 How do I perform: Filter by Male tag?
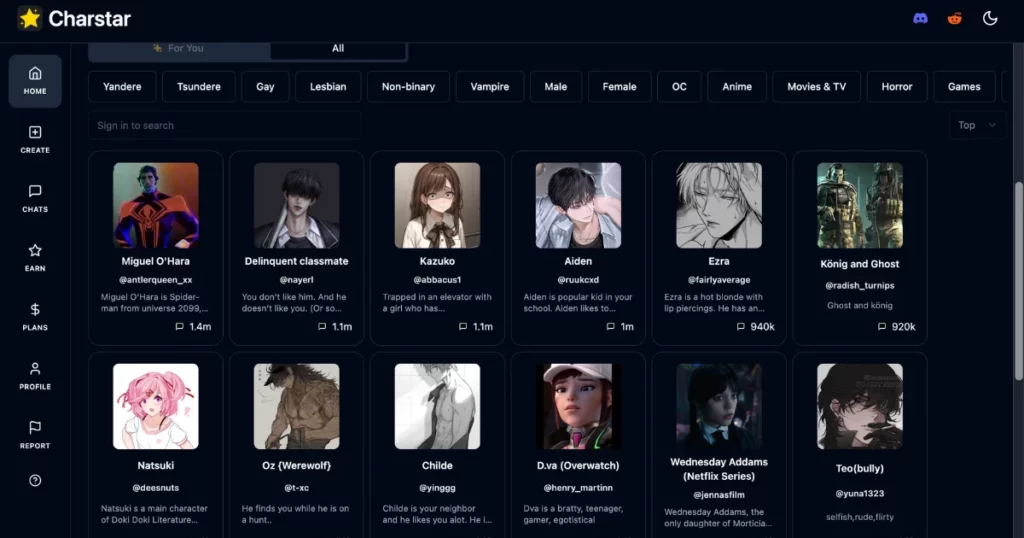(556, 87)
